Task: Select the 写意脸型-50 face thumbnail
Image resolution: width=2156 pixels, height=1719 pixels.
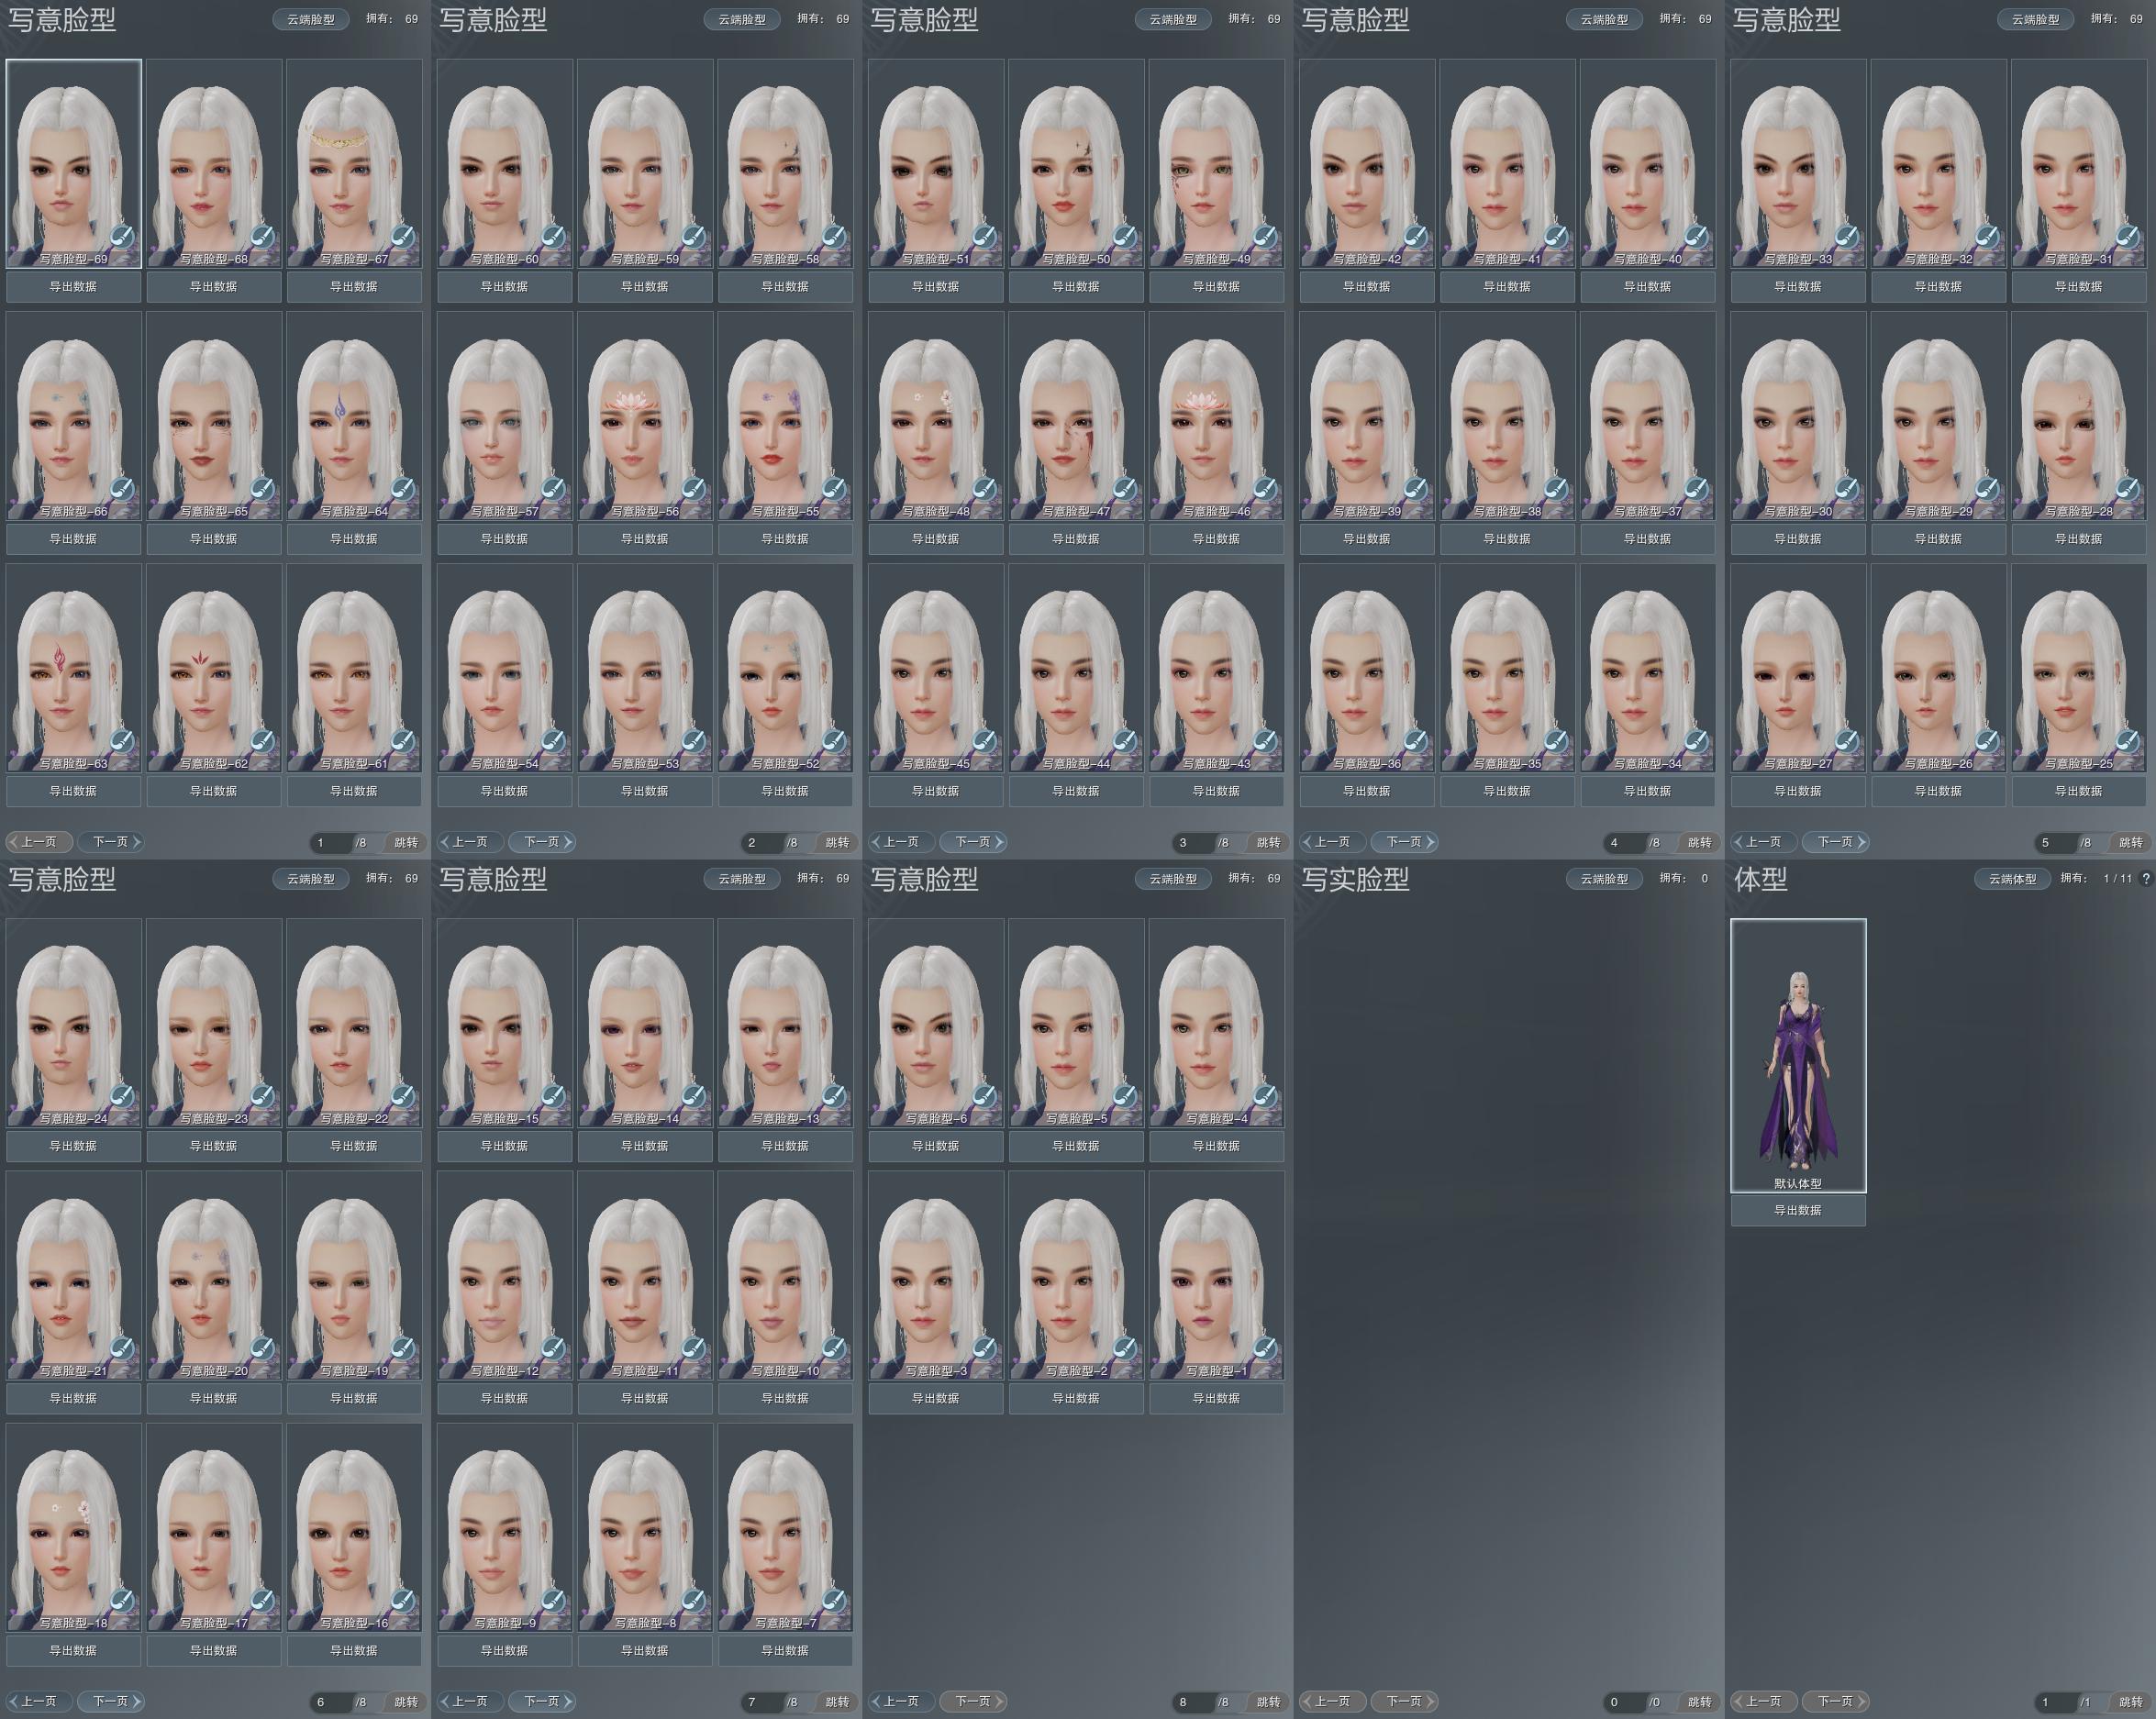Action: point(1076,163)
